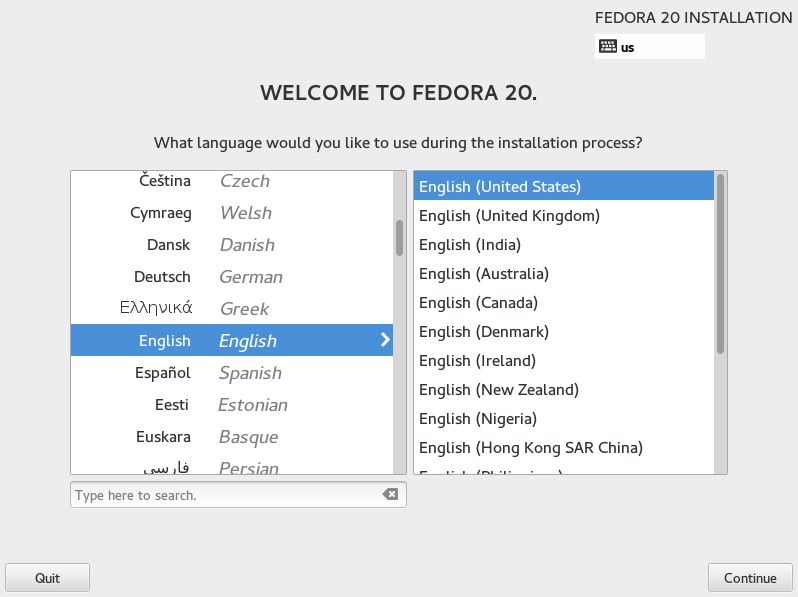798x597 pixels.
Task: Choose English (Canada) locale
Action: [x=563, y=302]
